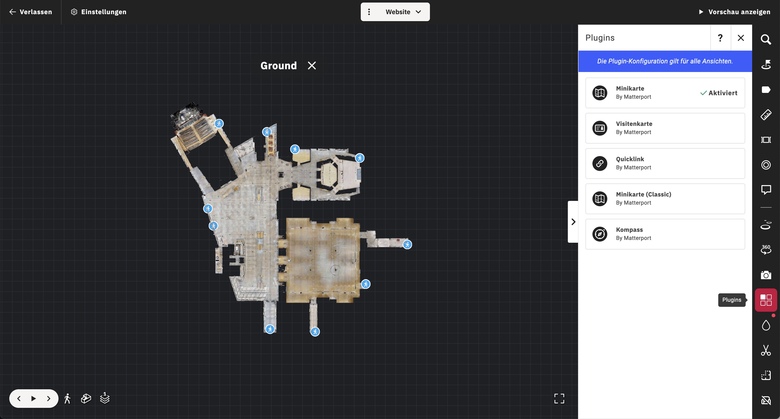This screenshot has height=419, width=780.
Task: Open the Website dropdown
Action: [403, 12]
